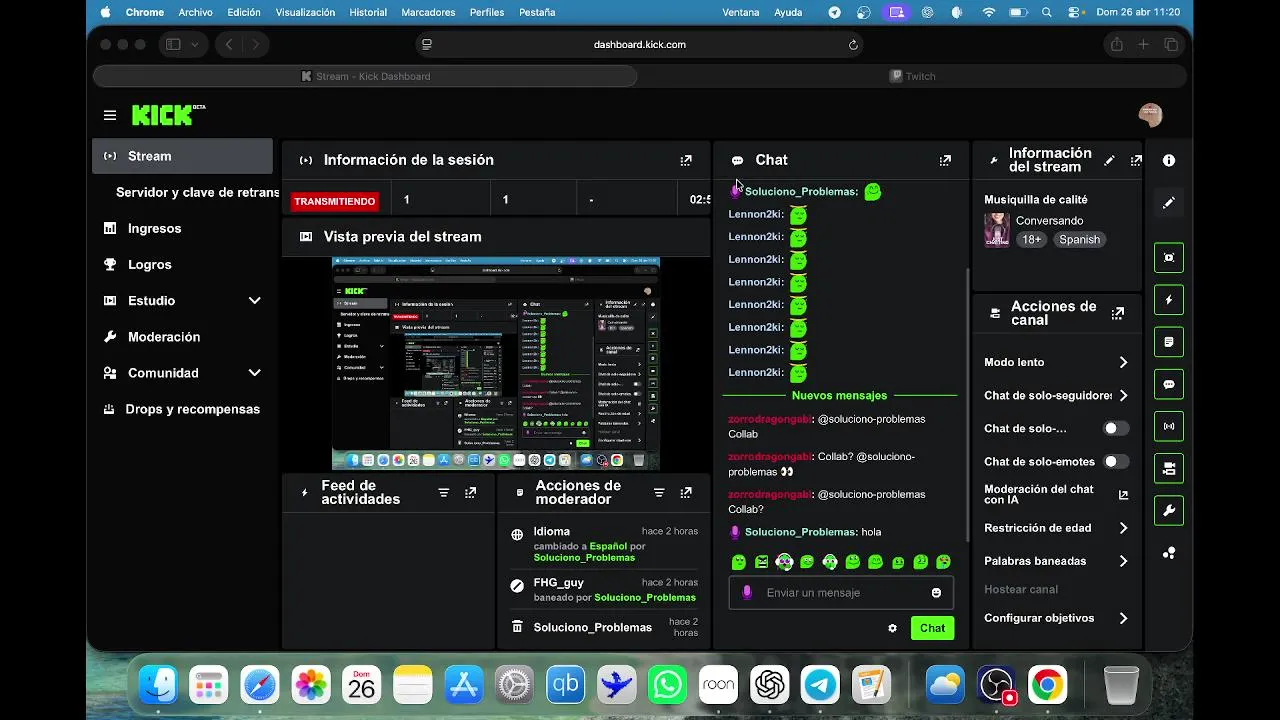The width and height of the screenshot is (1280, 720).
Task: Toggle the Chat de solo-... switch
Action: coord(1115,428)
